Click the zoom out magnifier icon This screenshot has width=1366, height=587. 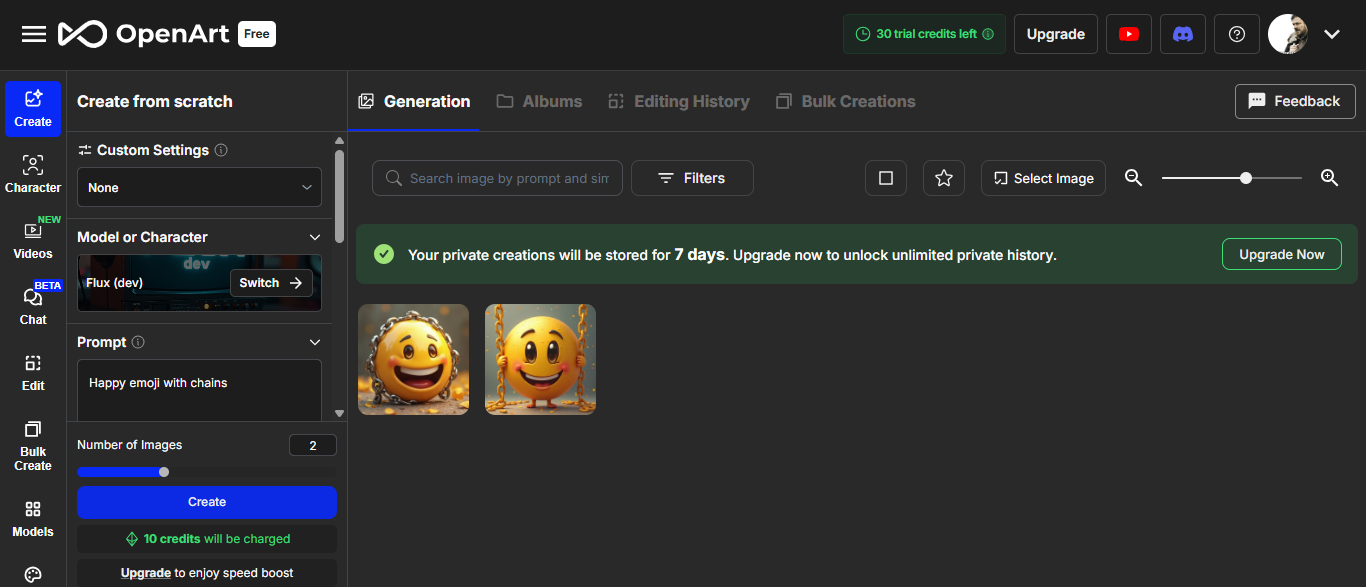pyautogui.click(x=1133, y=177)
